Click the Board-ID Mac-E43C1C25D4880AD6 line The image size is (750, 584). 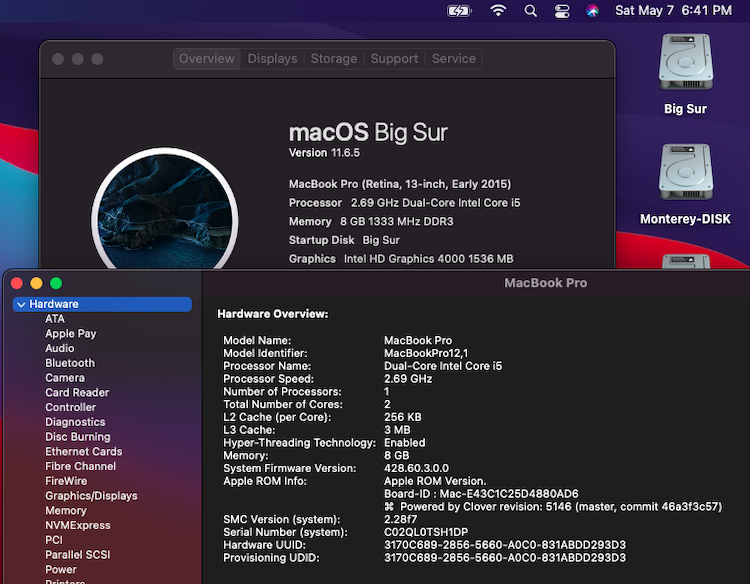481,494
